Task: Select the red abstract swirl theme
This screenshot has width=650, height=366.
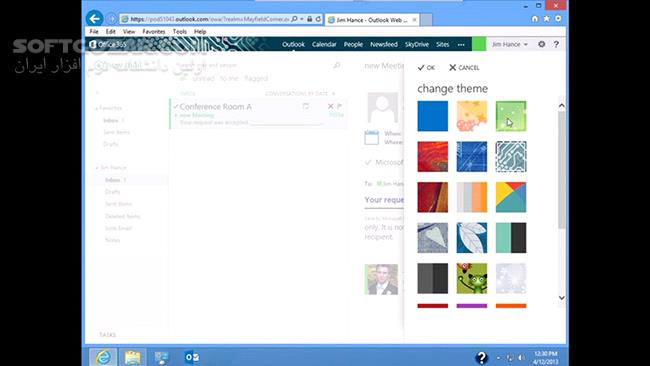Action: (x=432, y=157)
